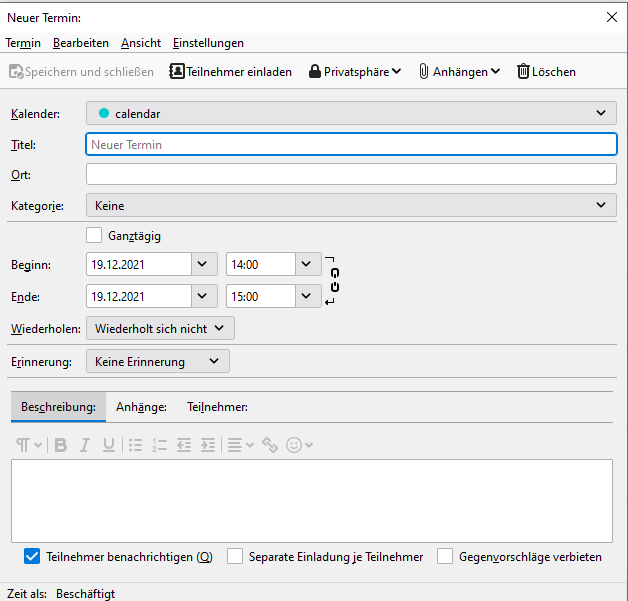Toggle the chain link between start and end dates
Viewport: 628px width, 601px height.
pos(335,280)
